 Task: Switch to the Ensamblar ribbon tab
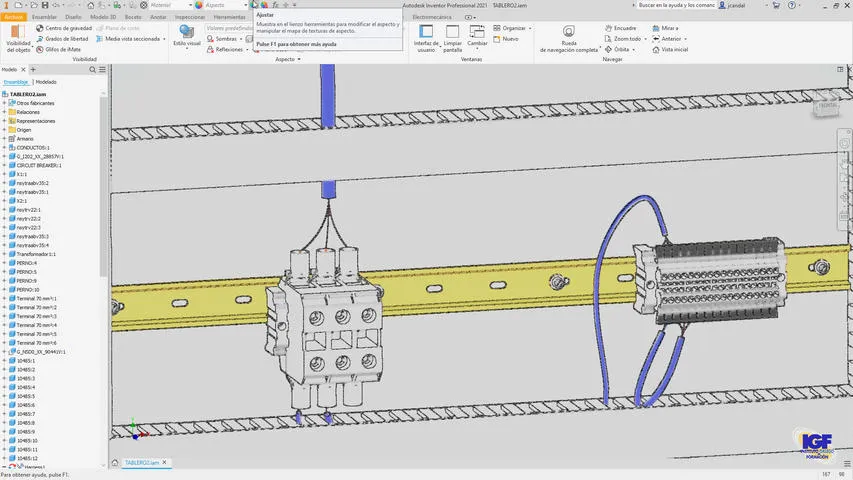tap(44, 17)
